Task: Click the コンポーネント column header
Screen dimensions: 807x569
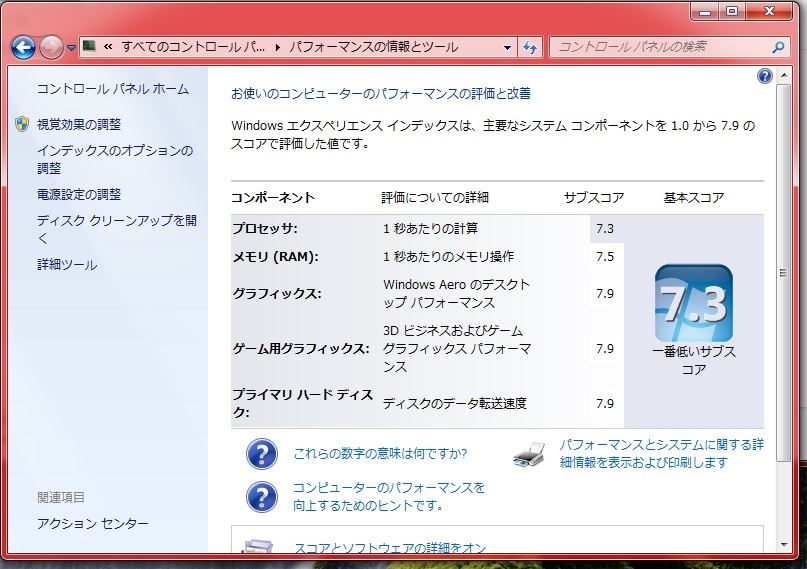Action: tap(273, 198)
